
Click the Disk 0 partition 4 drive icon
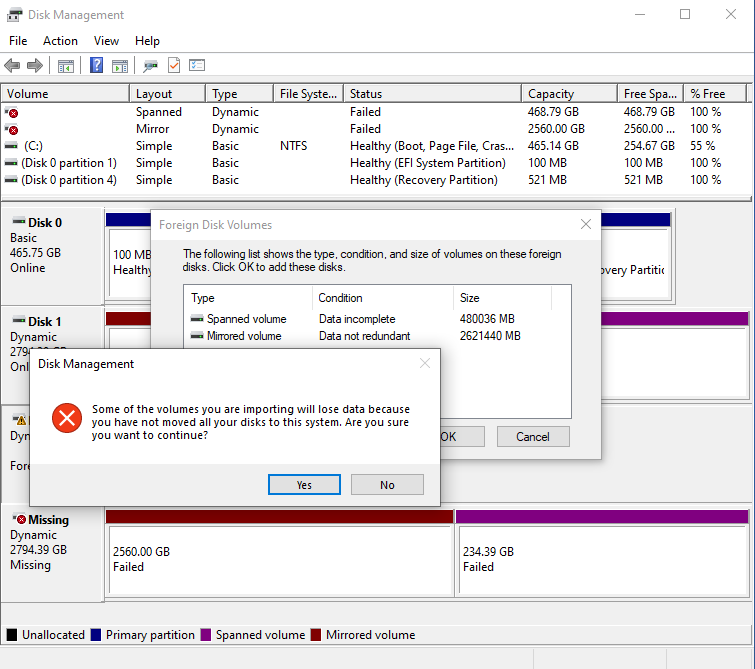point(11,180)
